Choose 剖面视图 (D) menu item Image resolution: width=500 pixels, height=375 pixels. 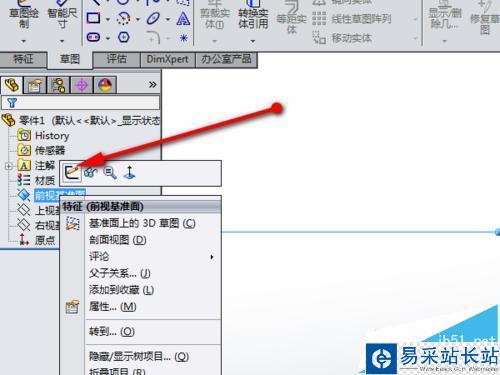click(x=118, y=240)
